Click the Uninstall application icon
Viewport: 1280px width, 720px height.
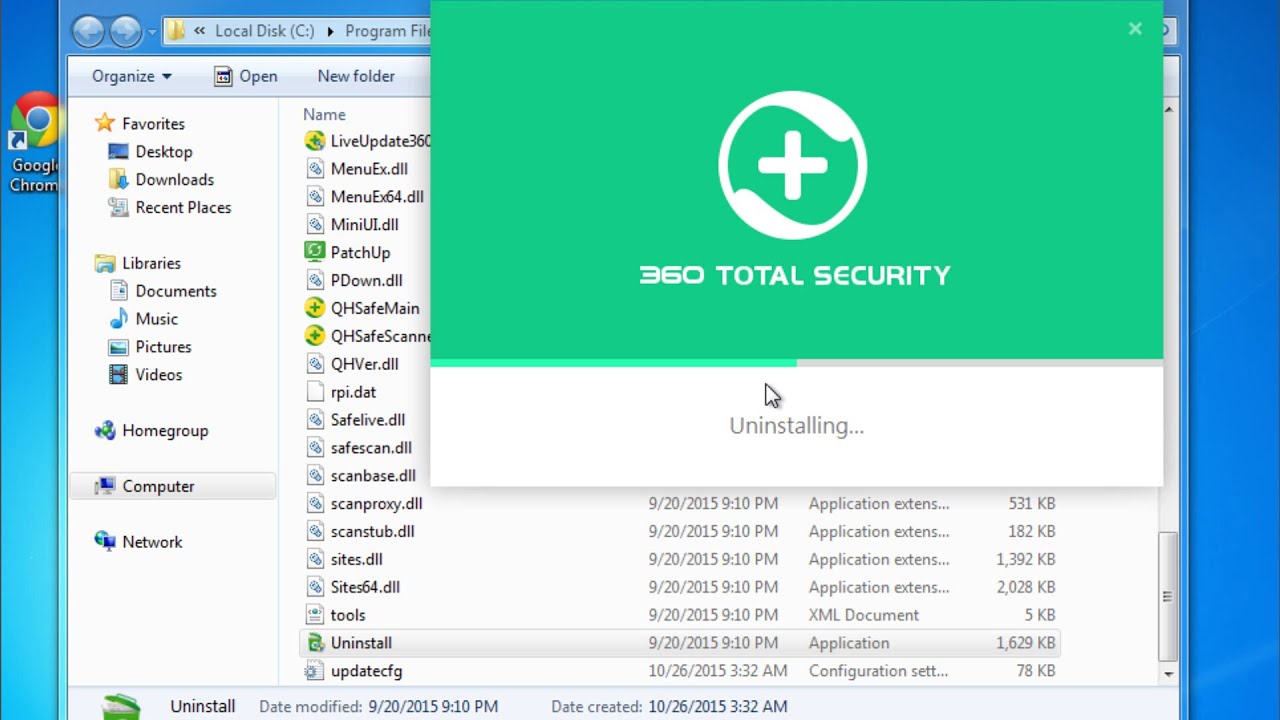pos(315,643)
